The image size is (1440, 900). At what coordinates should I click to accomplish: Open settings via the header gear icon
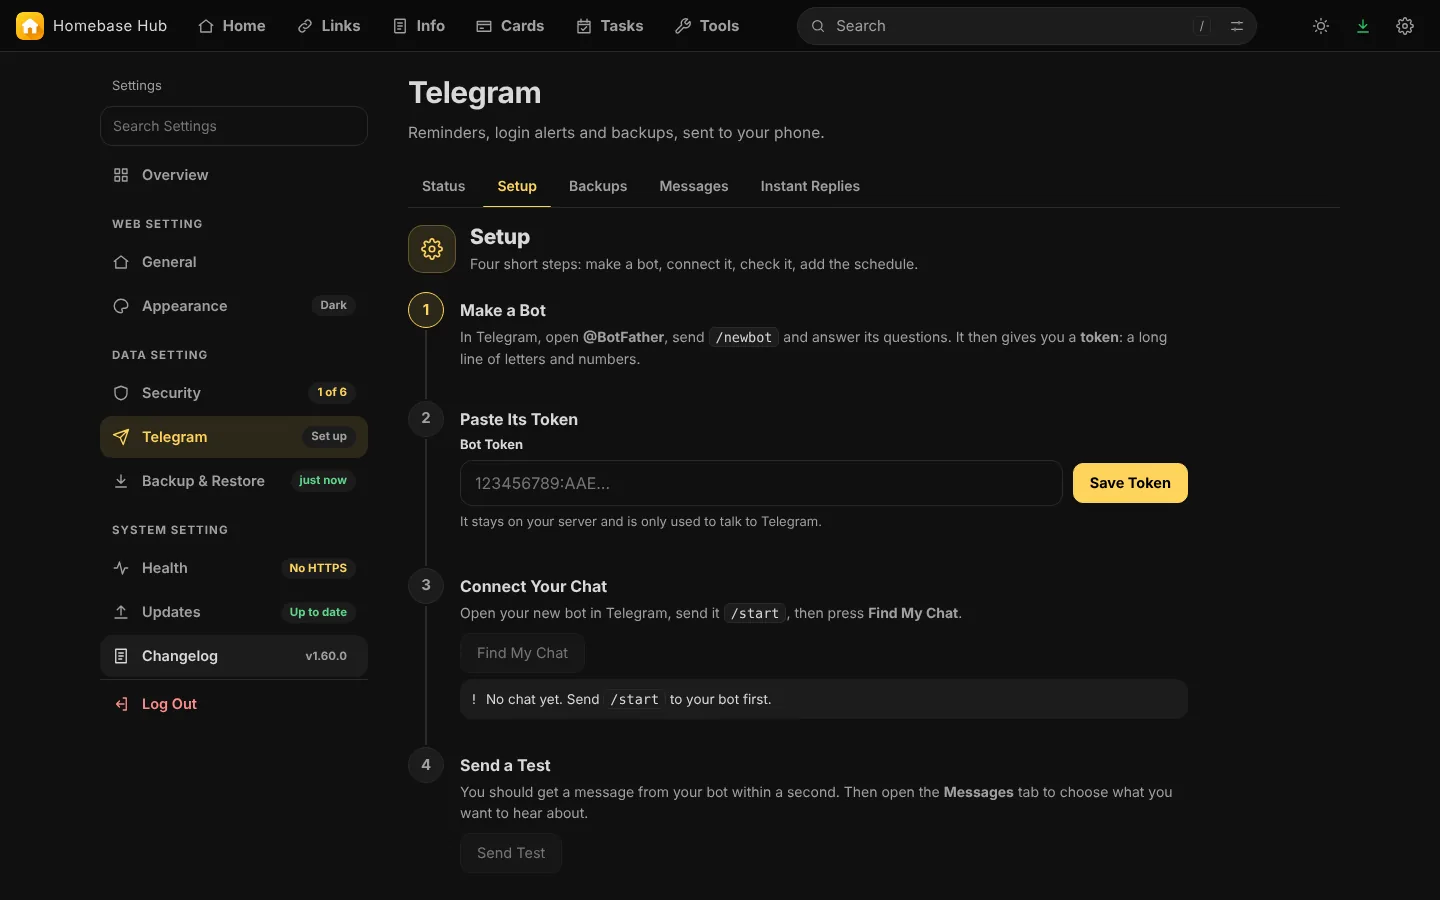point(1405,26)
